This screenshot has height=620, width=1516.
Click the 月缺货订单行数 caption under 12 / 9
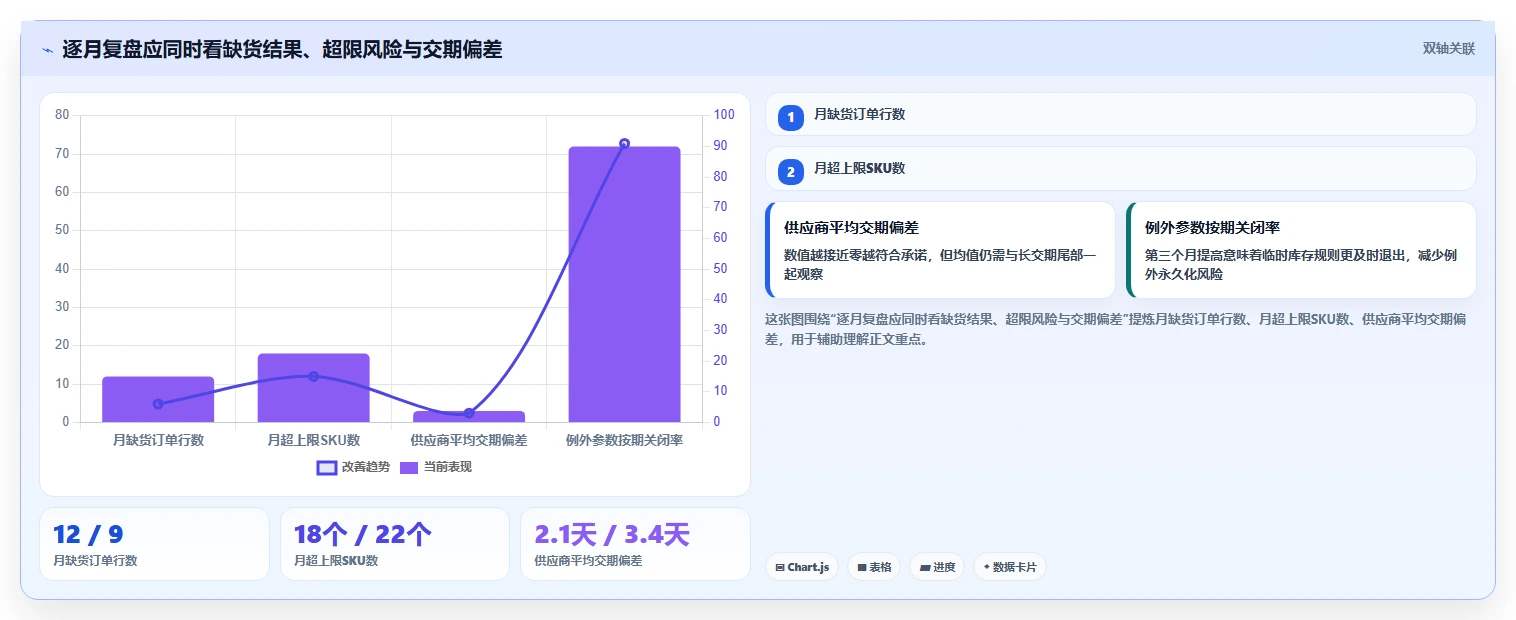[x=95, y=561]
